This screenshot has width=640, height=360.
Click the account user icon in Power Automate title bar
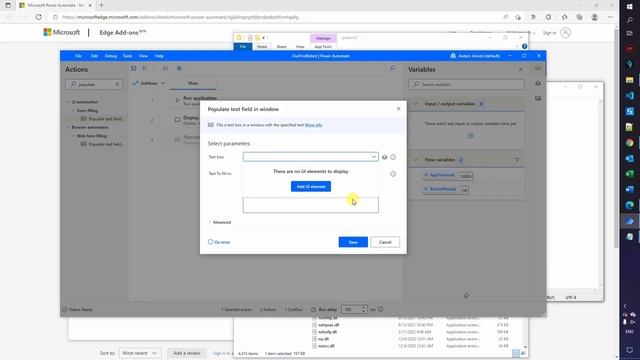pyautogui.click(x=453, y=56)
